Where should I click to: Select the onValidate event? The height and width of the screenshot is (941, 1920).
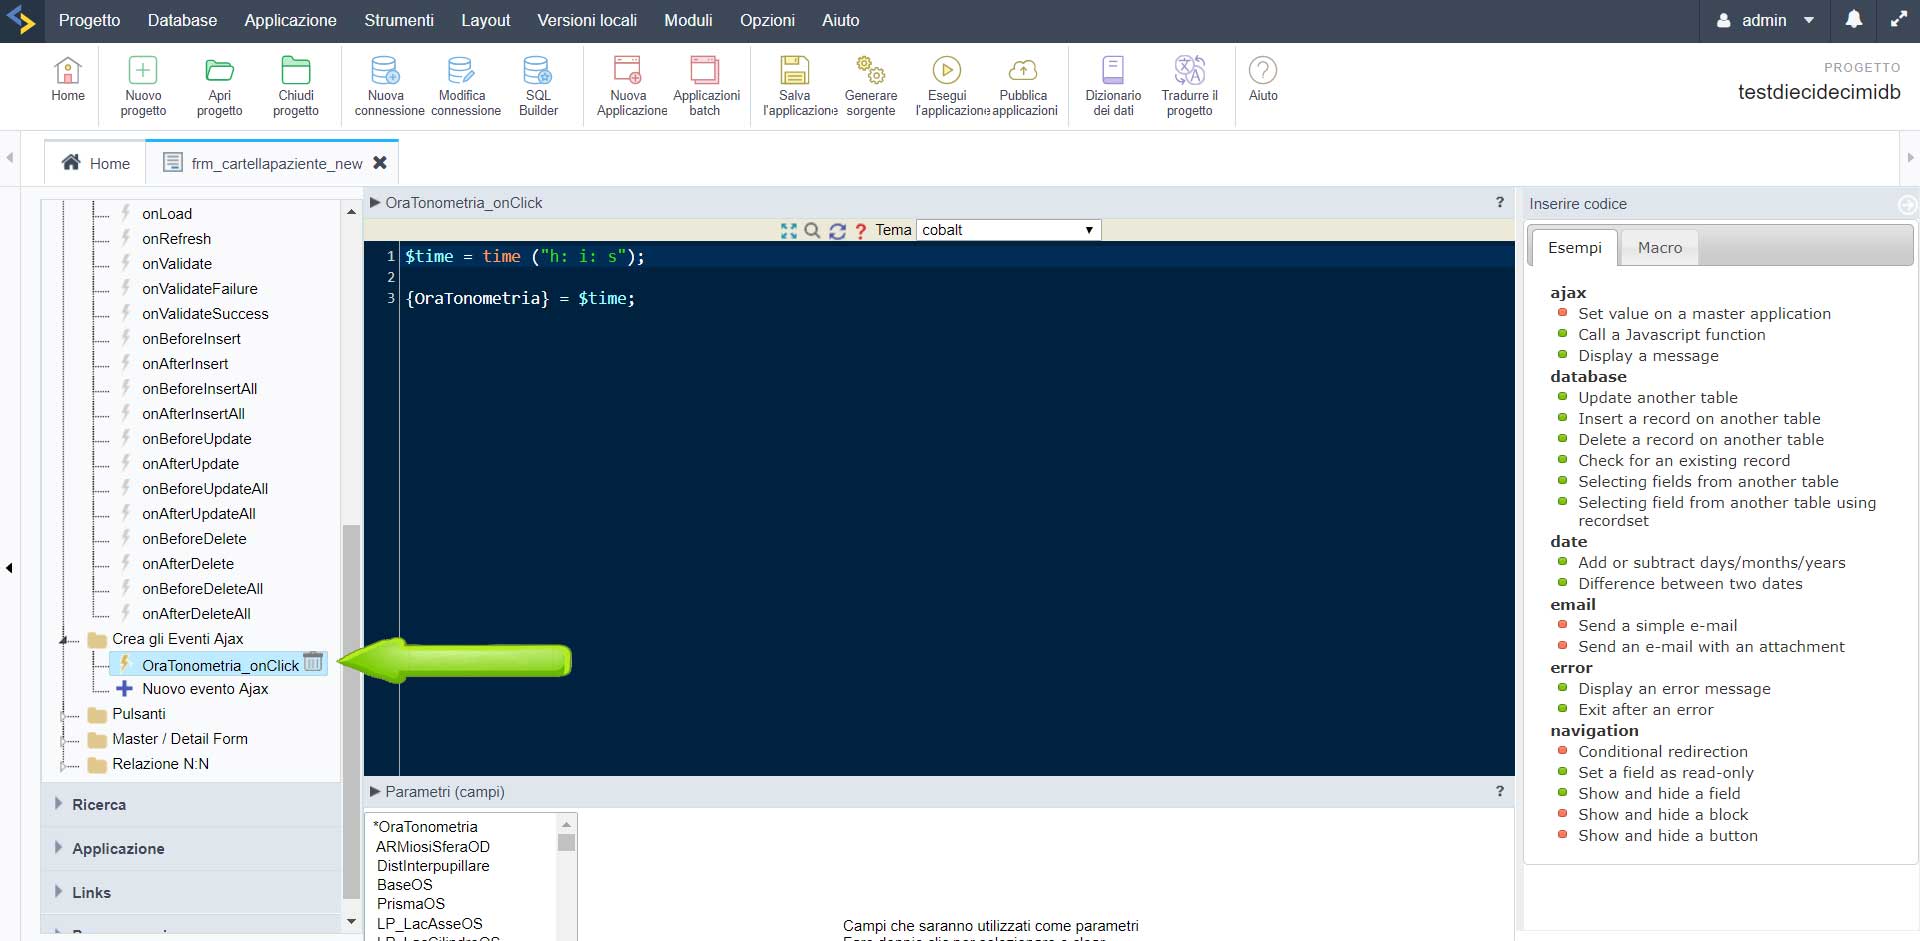pos(176,263)
